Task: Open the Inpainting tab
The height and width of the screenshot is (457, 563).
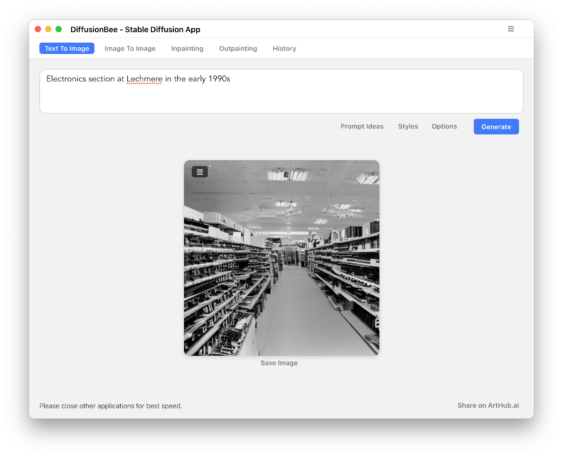Action: click(187, 48)
